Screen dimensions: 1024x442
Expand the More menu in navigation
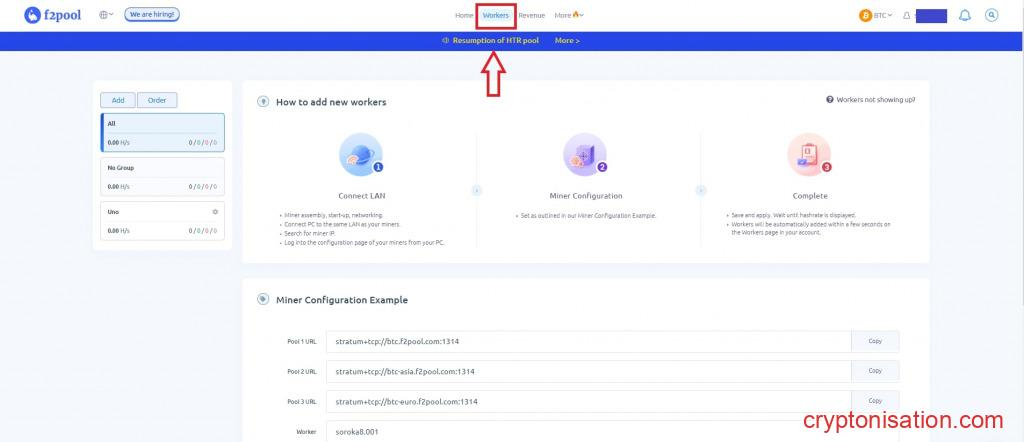[568, 15]
